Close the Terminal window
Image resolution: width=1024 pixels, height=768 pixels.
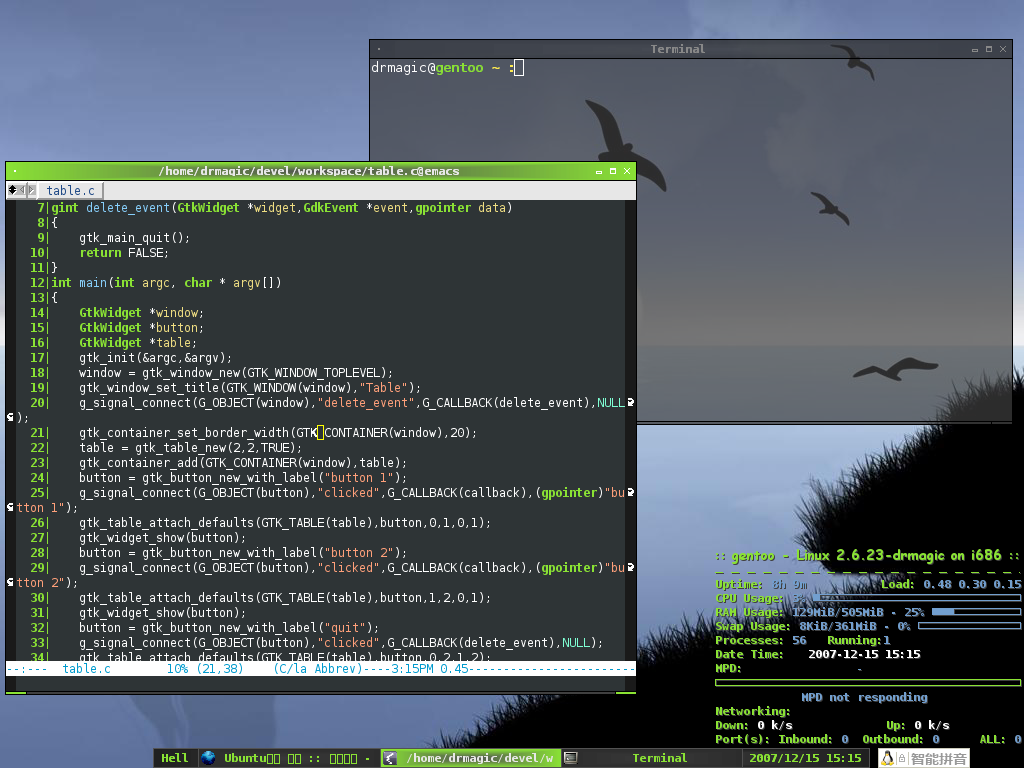[x=1003, y=49]
